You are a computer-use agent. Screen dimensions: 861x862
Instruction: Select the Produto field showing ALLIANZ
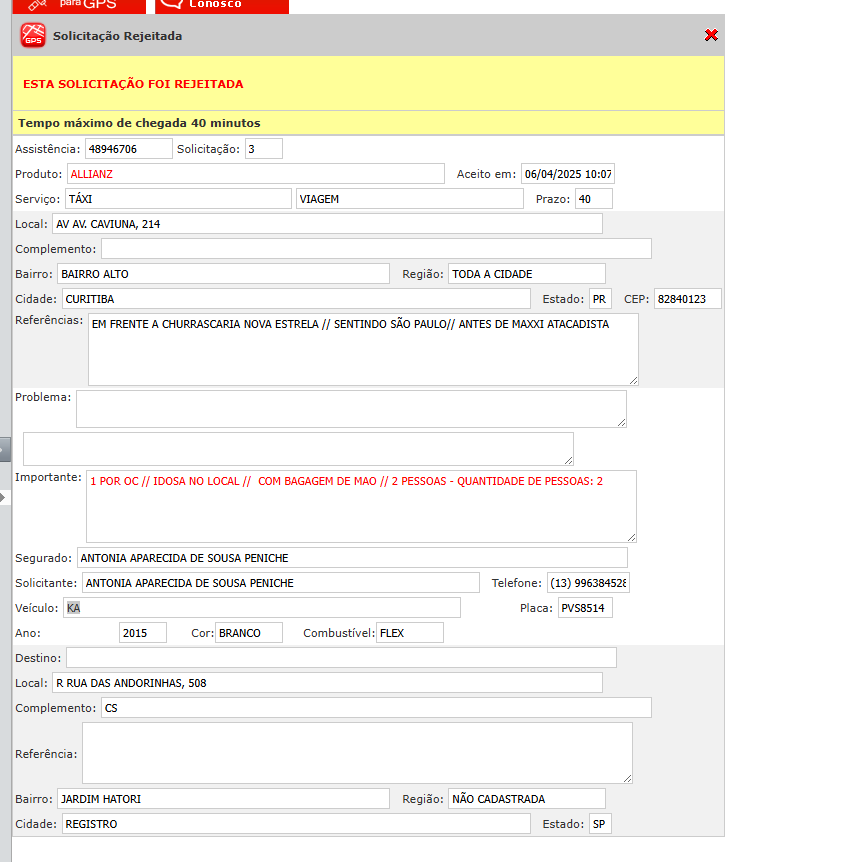(x=255, y=174)
